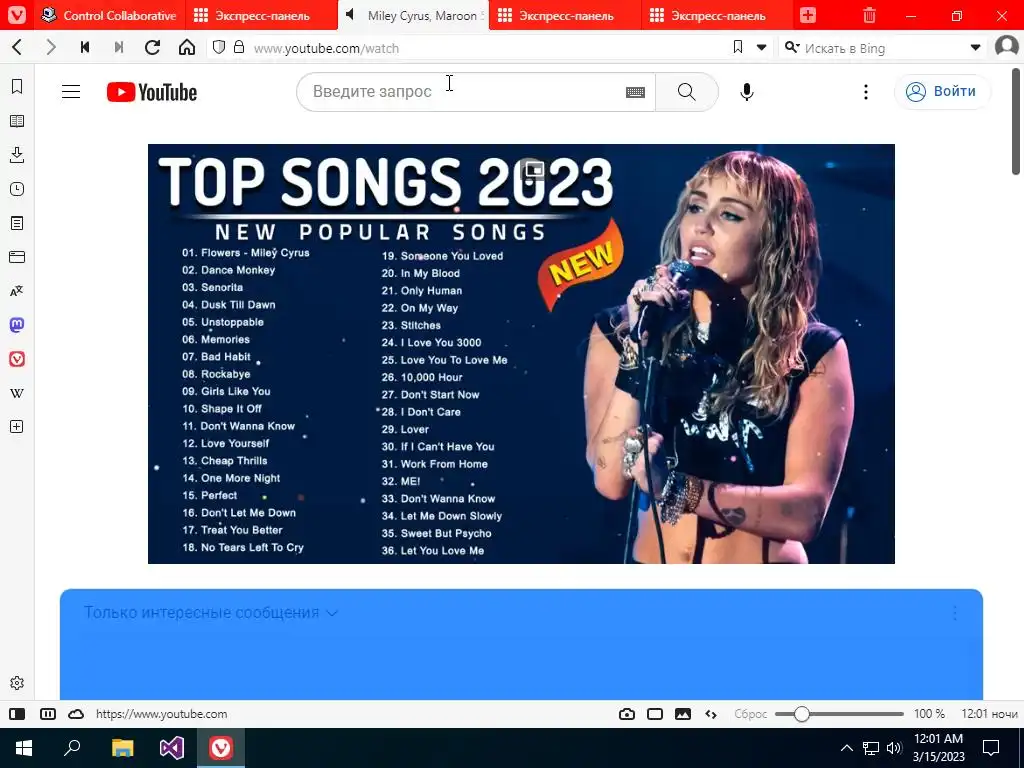1024x768 pixels.
Task: Add a new web panel
Action: [x=17, y=427]
